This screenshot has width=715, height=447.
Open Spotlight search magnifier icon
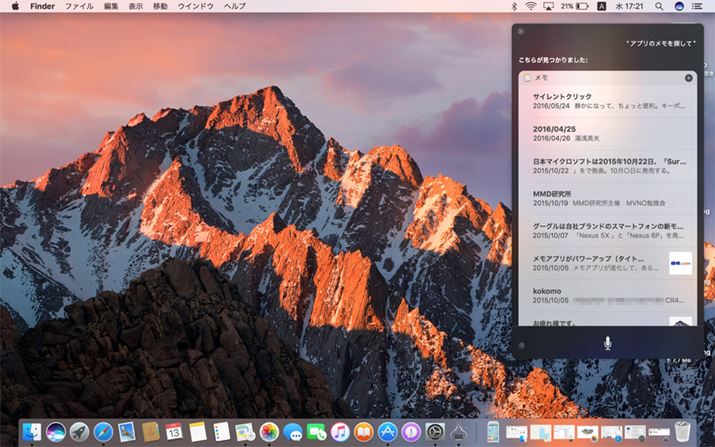pos(661,6)
